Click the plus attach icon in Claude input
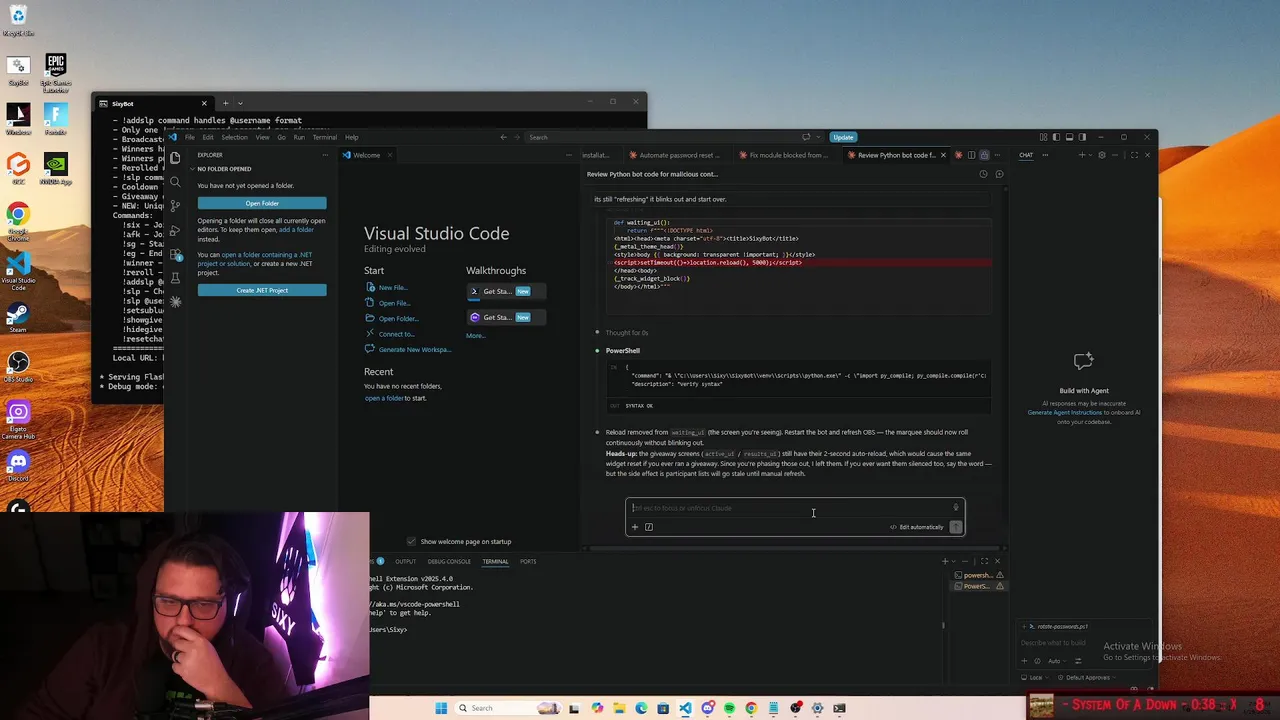 (x=634, y=527)
